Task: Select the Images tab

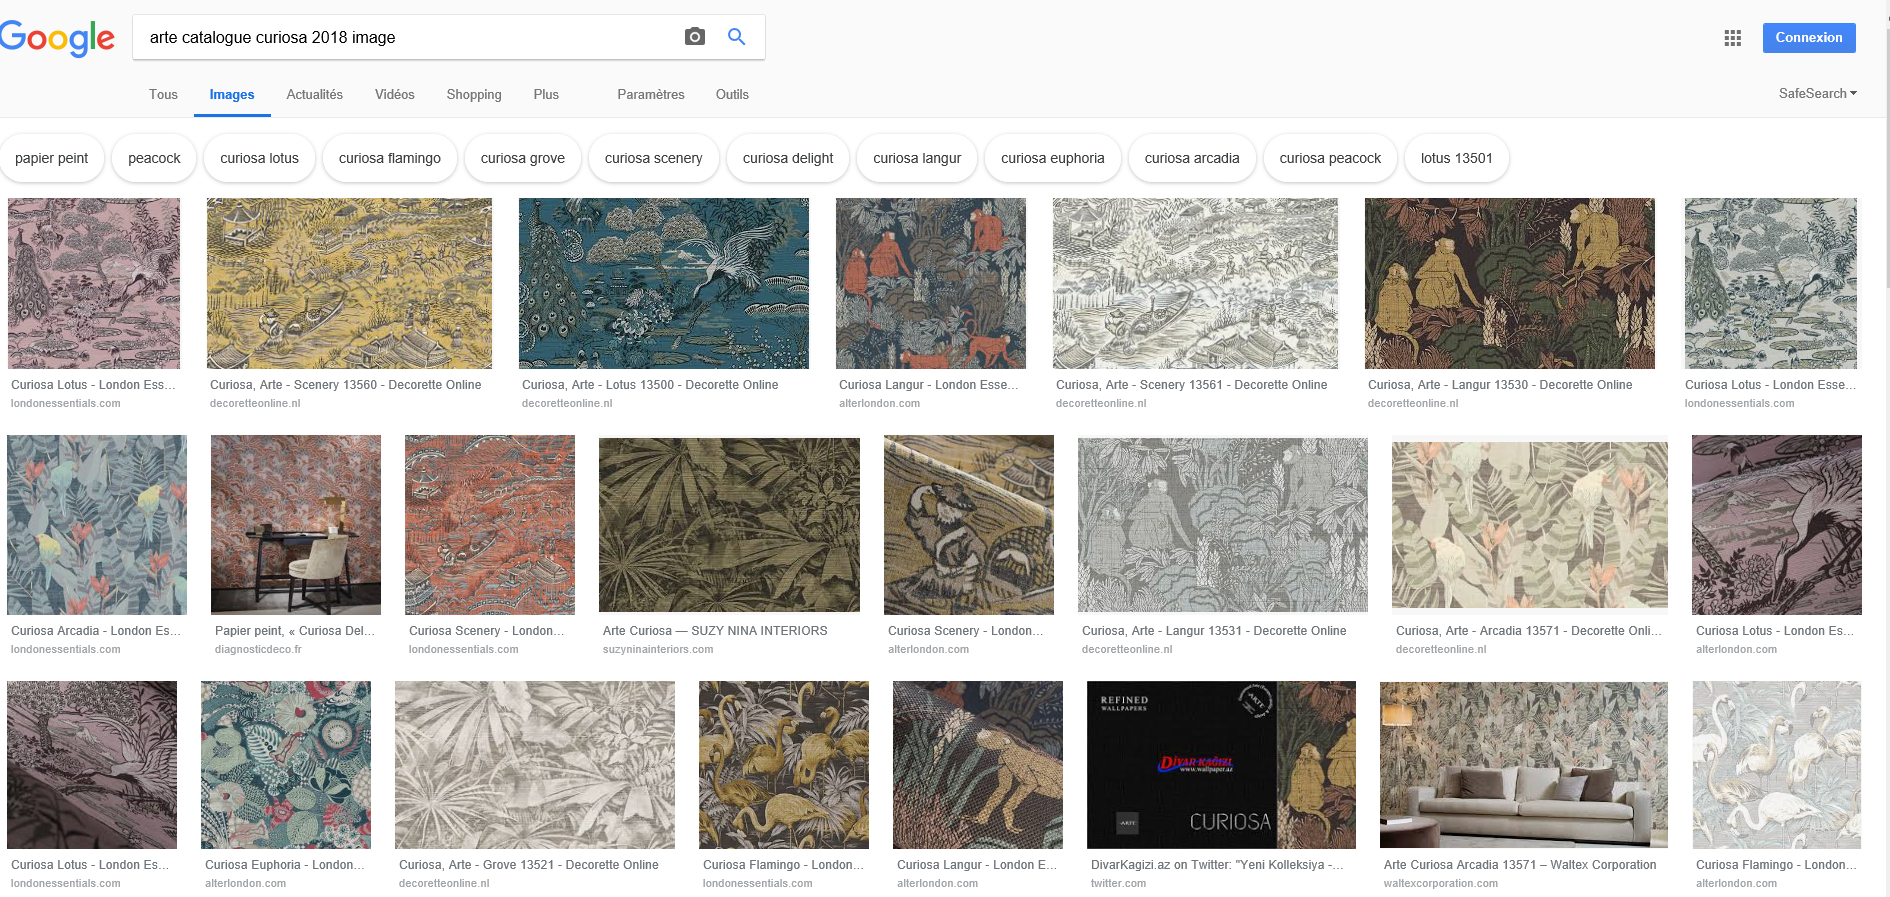Action: (232, 95)
